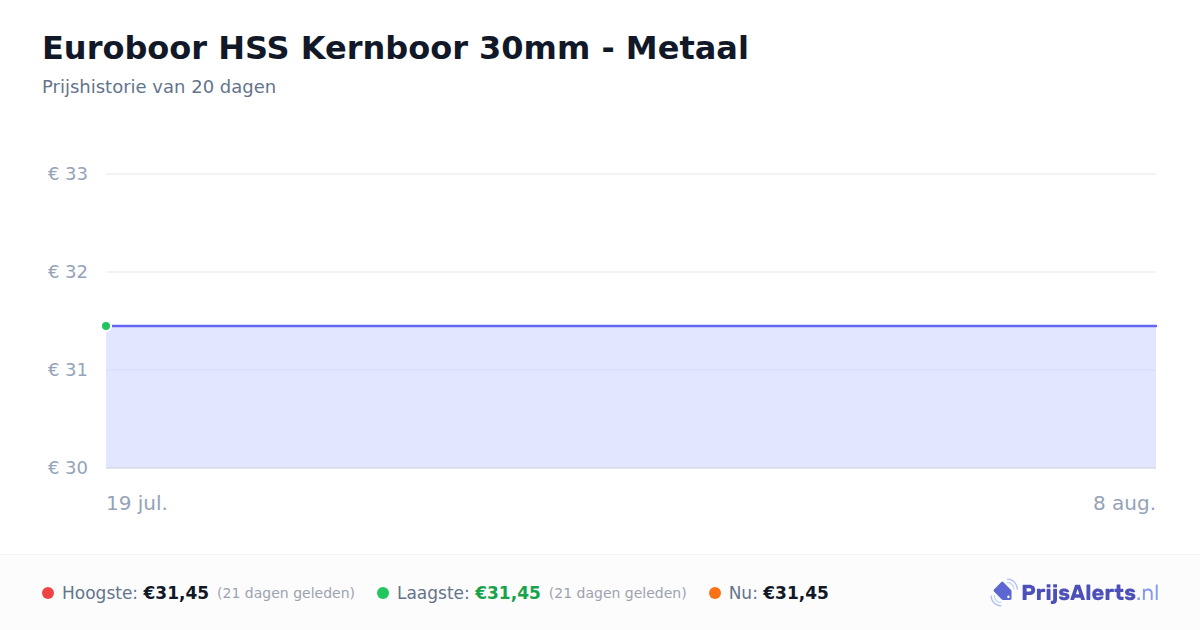Click the € 33 y-axis label
The width and height of the screenshot is (1200, 630).
[x=68, y=174]
